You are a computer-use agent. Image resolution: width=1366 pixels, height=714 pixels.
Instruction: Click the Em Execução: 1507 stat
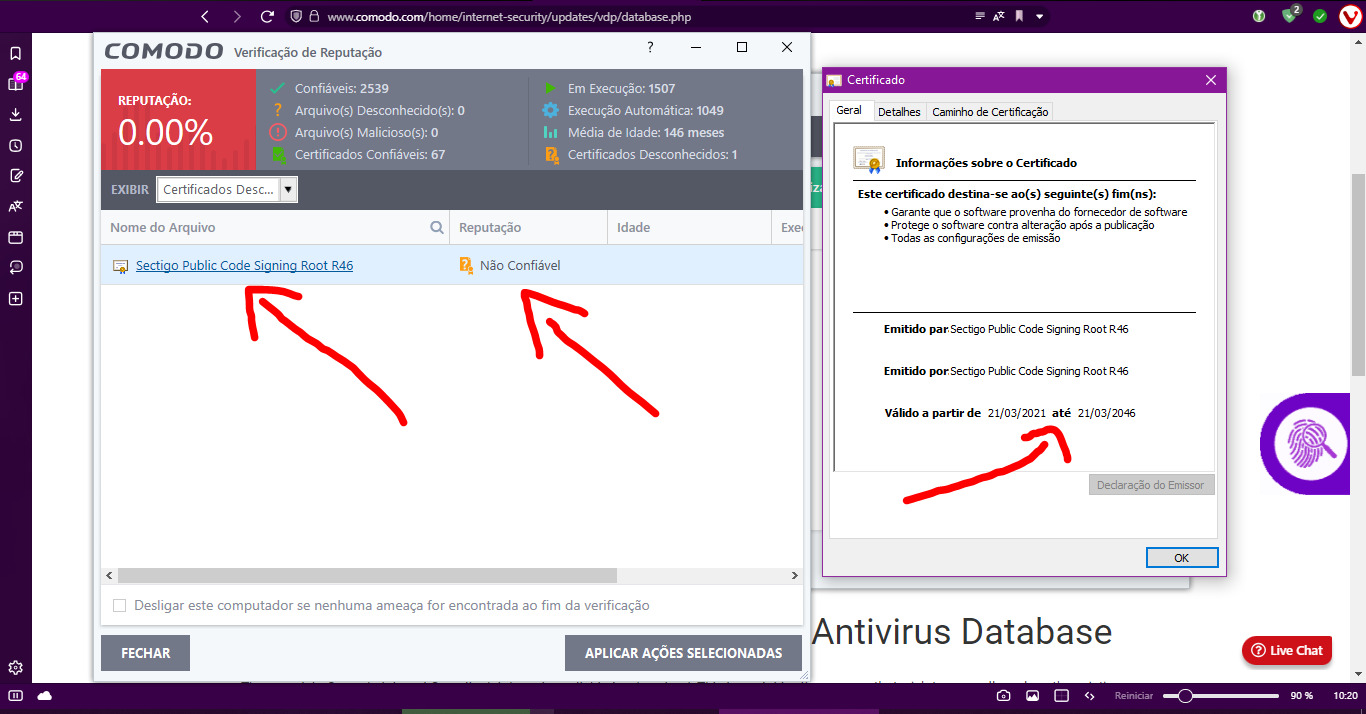click(x=609, y=88)
